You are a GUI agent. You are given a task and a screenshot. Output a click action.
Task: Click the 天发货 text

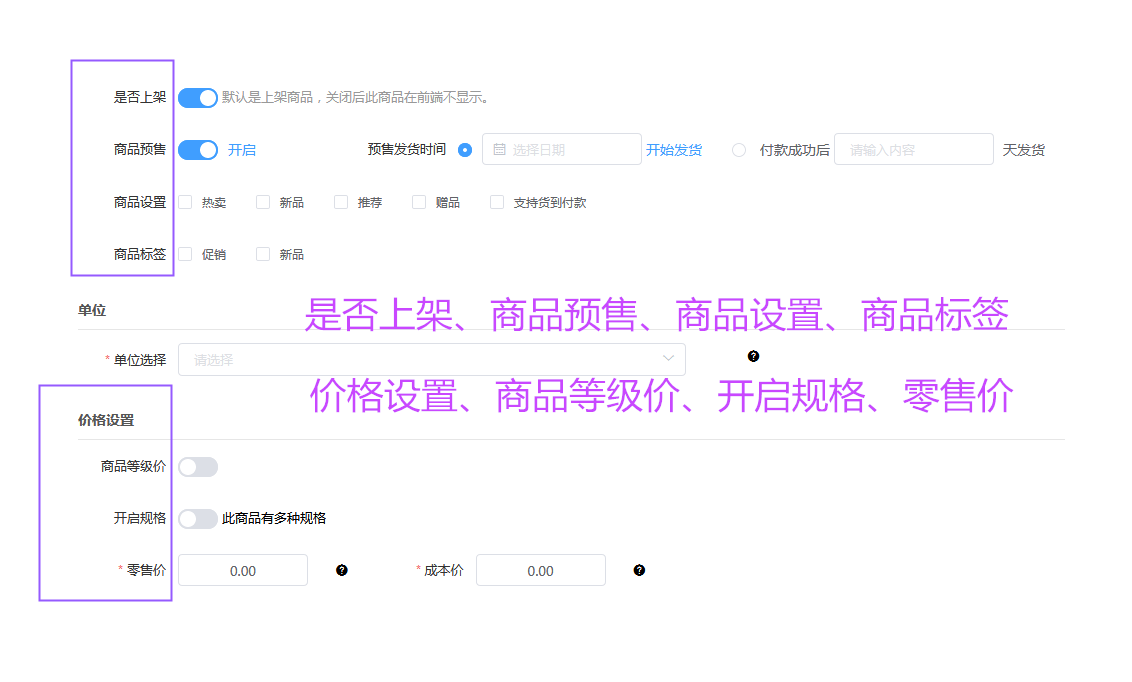tap(1024, 150)
